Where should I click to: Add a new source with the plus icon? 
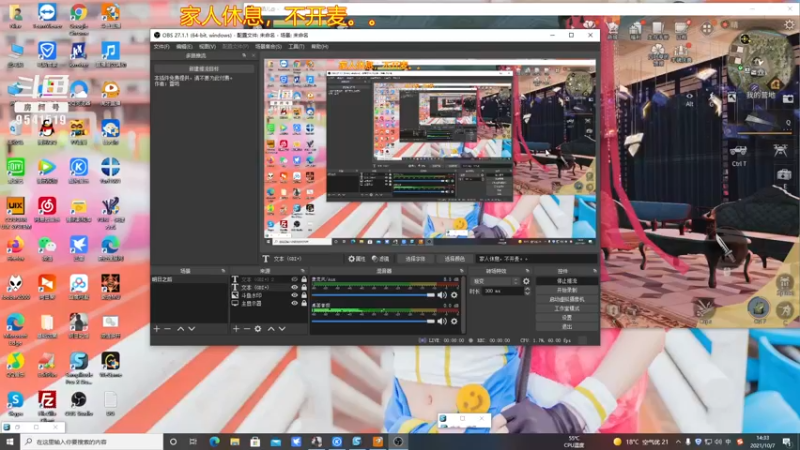click(x=236, y=329)
